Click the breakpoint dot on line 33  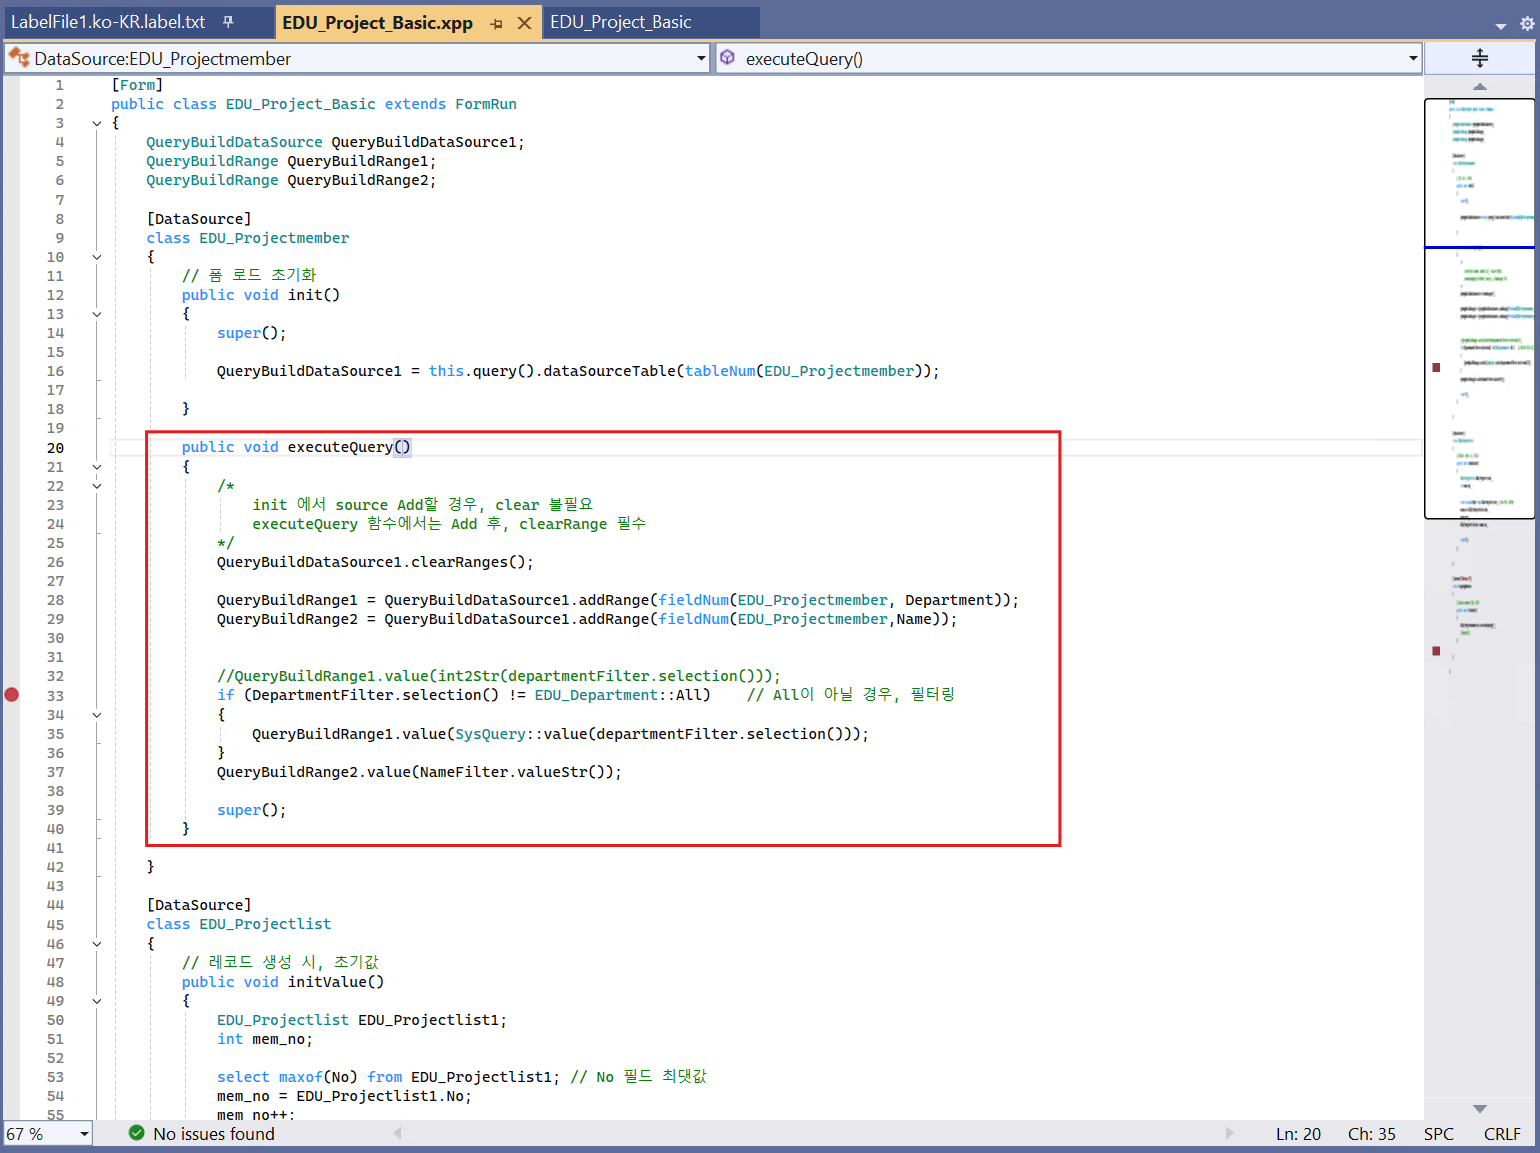pyautogui.click(x=12, y=695)
